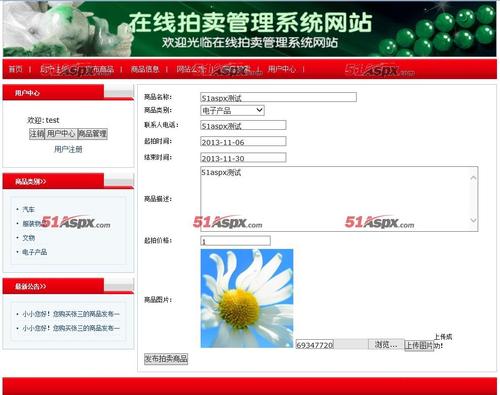500x395 pixels.
Task: Click the site banner title 在线拍卖管理系统网站
Action: 250,22
